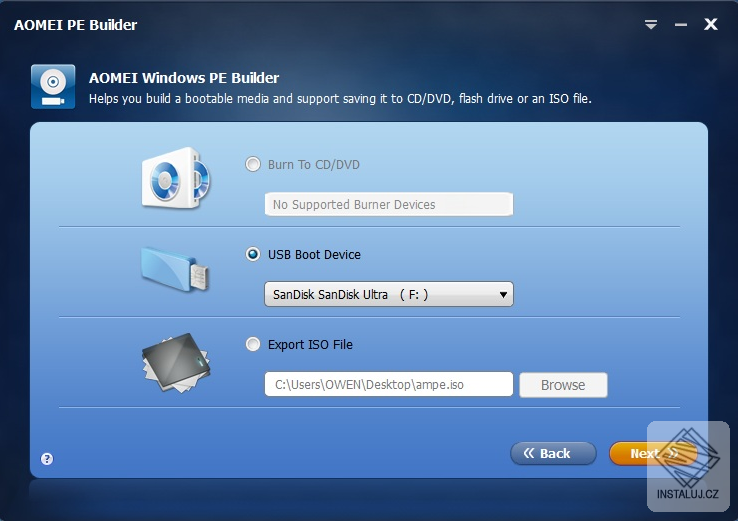The height and width of the screenshot is (521, 738).
Task: Click the AOMEI PE Builder disc logo icon
Action: (x=53, y=87)
